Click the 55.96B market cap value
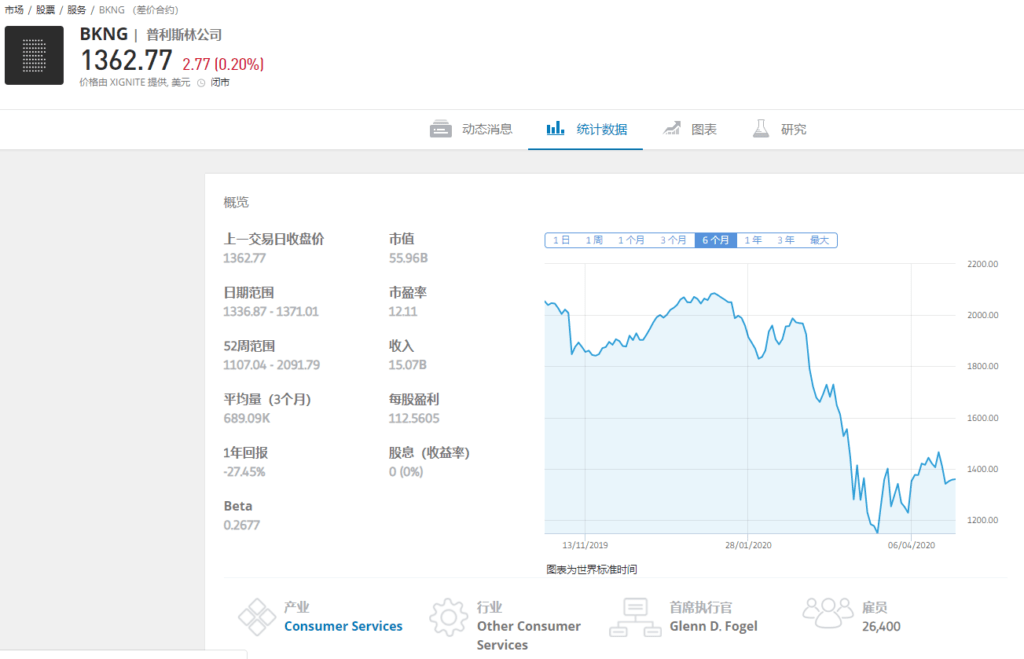The height and width of the screenshot is (659, 1024). click(408, 258)
